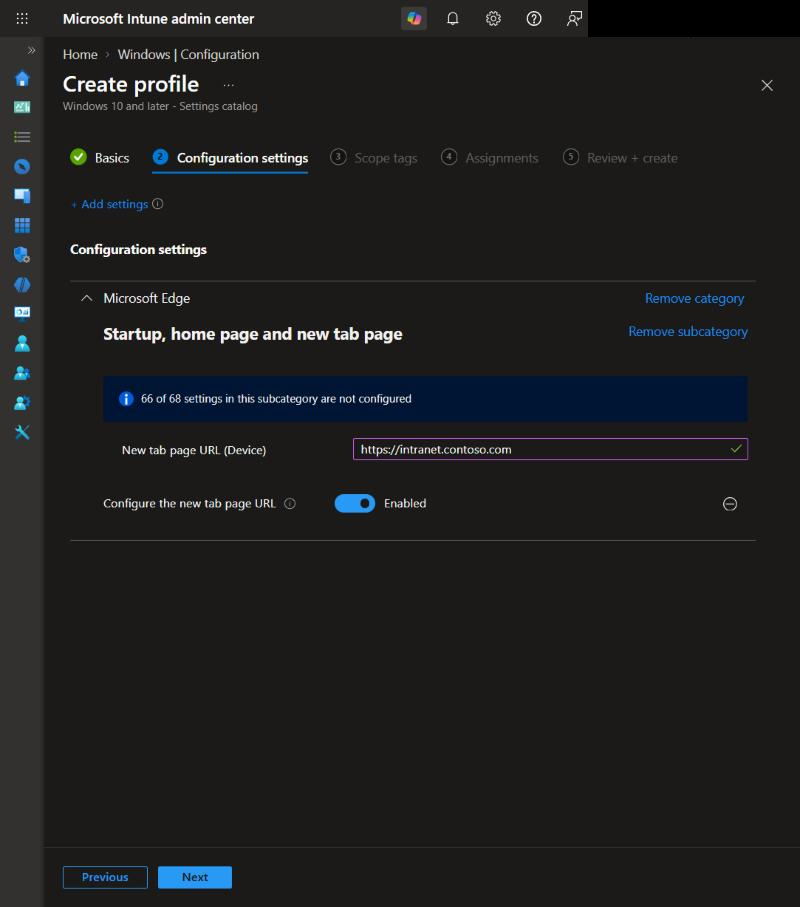
Task: Click the Home breadcrumb
Action: (x=80, y=54)
